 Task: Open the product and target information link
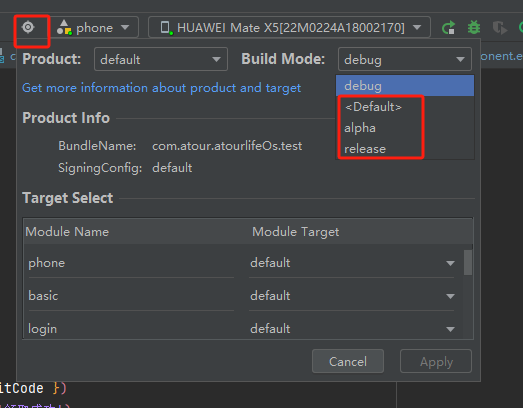(x=161, y=88)
